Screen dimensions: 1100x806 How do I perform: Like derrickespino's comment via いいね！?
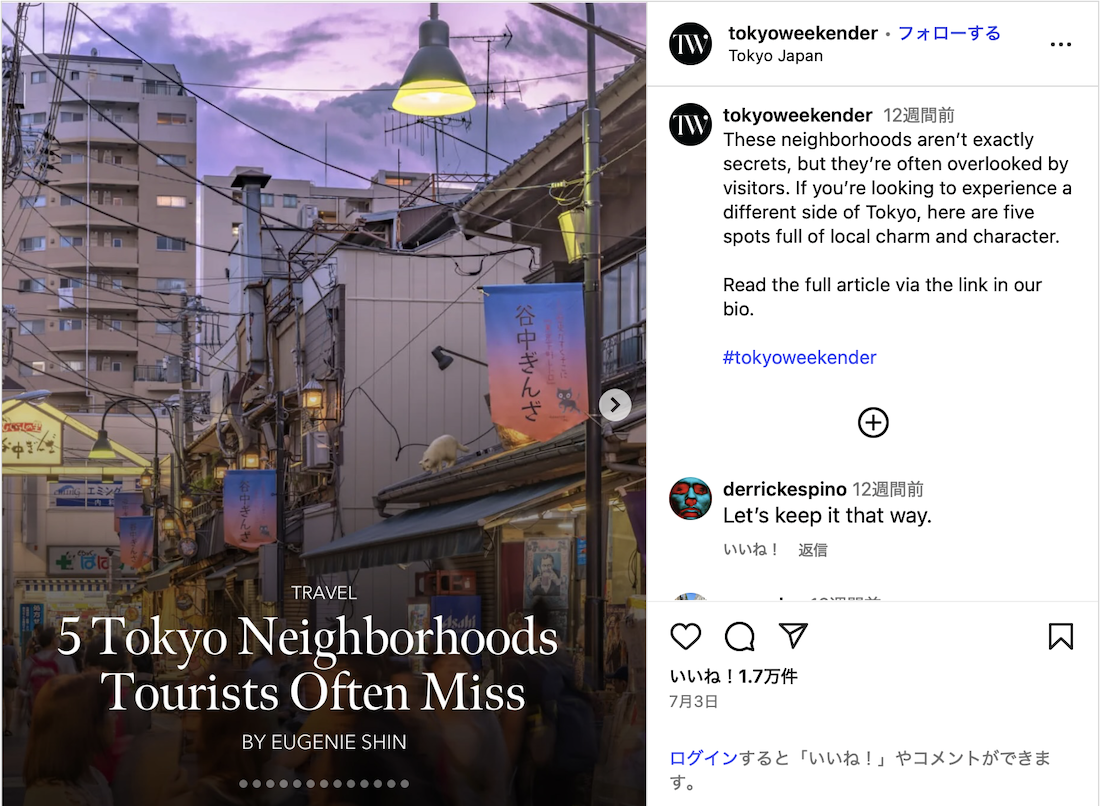[x=751, y=549]
